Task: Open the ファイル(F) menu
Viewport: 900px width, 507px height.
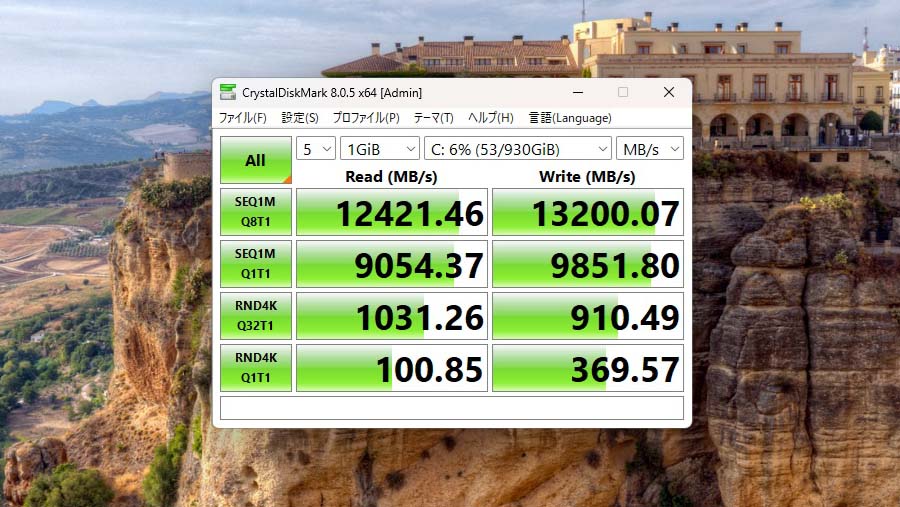Action: [x=243, y=118]
